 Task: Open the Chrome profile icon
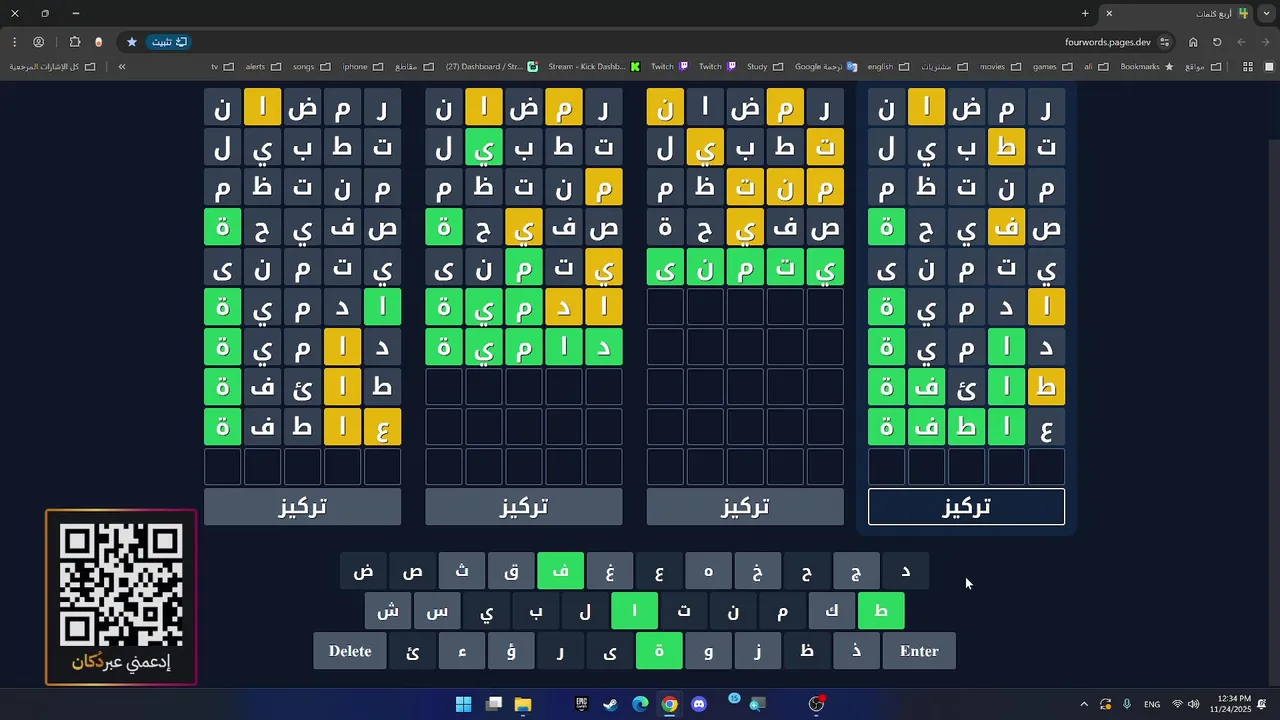(39, 42)
